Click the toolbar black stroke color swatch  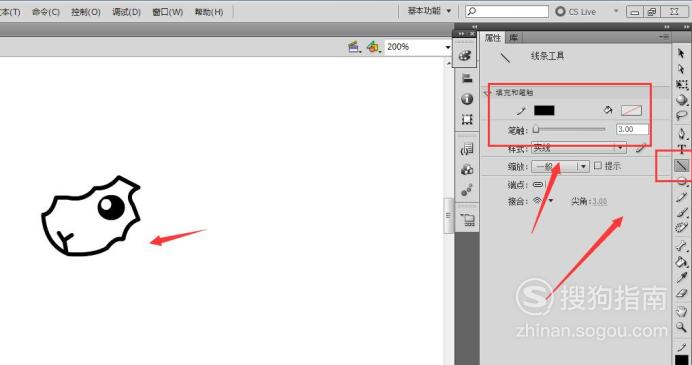(682, 359)
